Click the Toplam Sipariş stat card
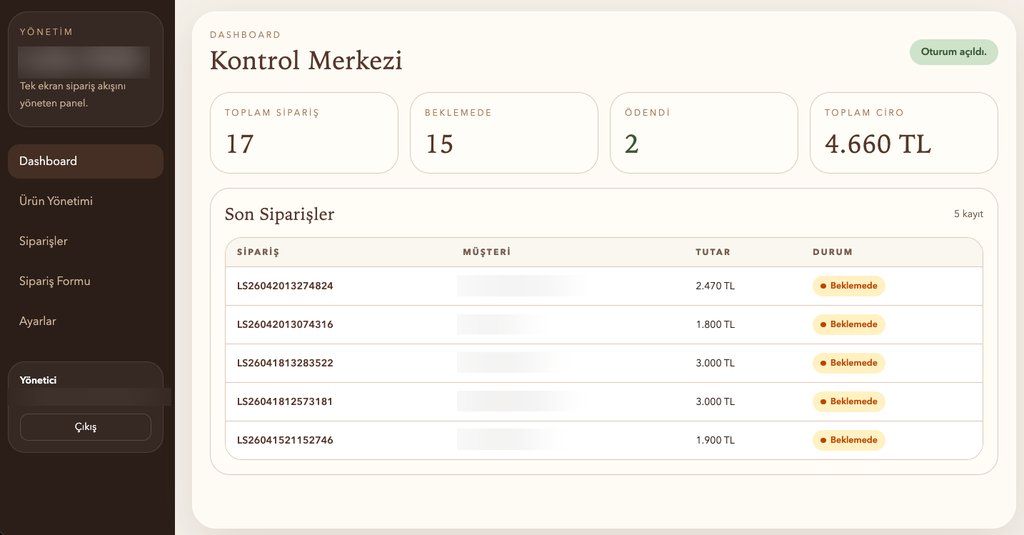The height and width of the screenshot is (535, 1024). (304, 133)
